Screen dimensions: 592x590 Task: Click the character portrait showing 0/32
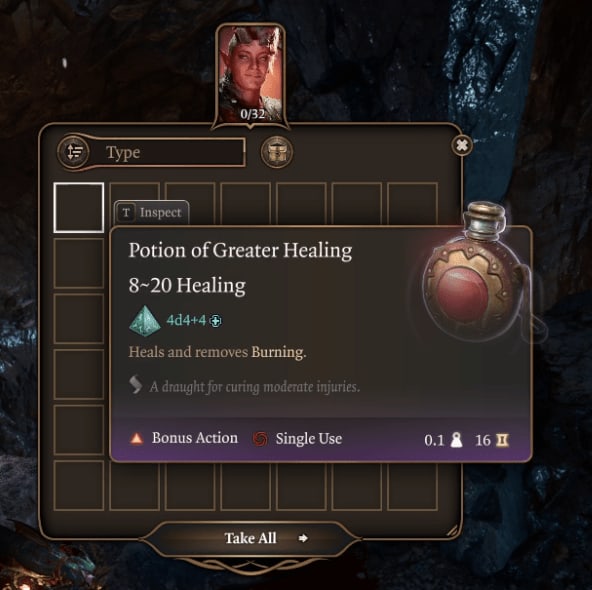point(251,74)
